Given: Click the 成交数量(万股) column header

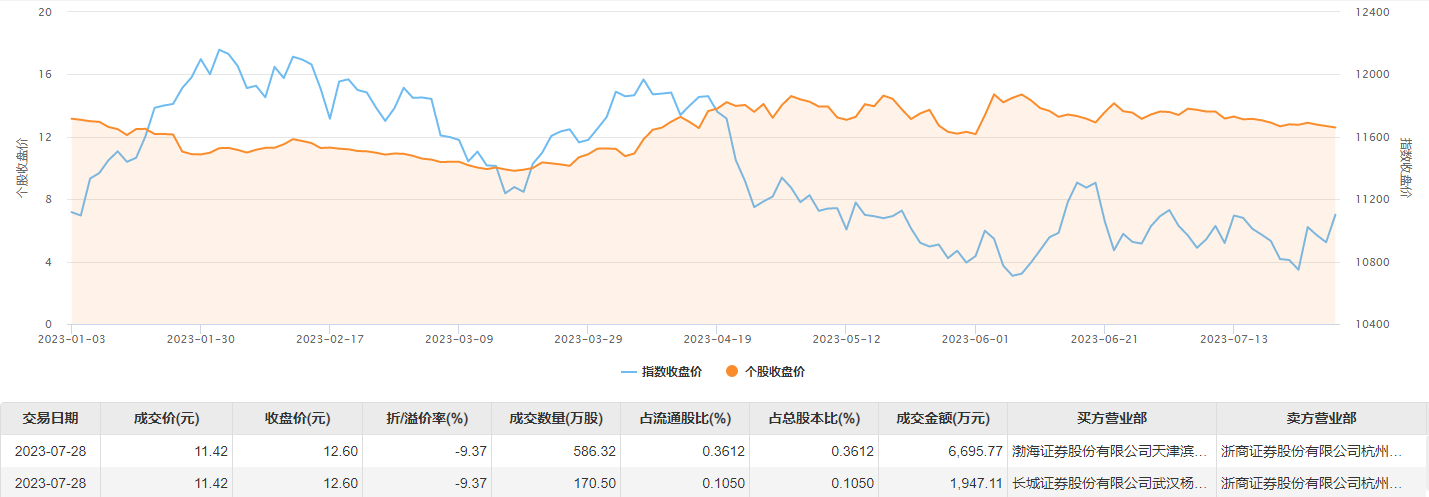Looking at the screenshot, I should 557,419.
